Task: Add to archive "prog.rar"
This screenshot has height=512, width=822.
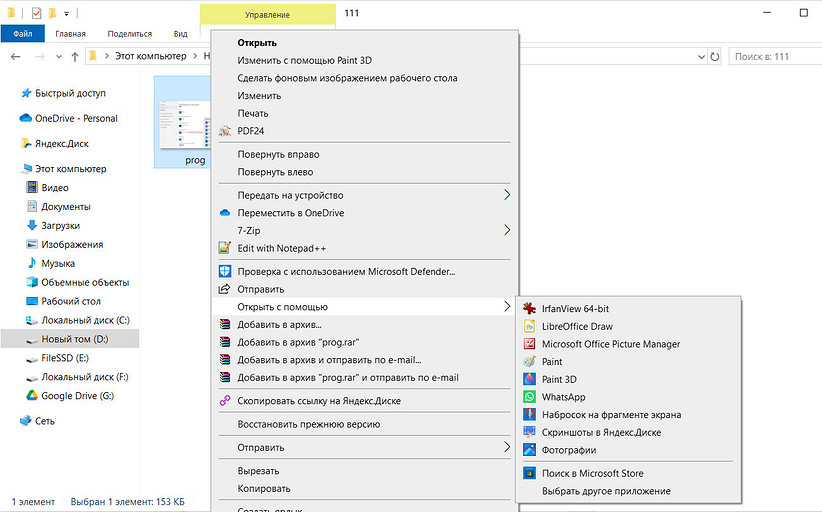Action: pyautogui.click(x=297, y=342)
